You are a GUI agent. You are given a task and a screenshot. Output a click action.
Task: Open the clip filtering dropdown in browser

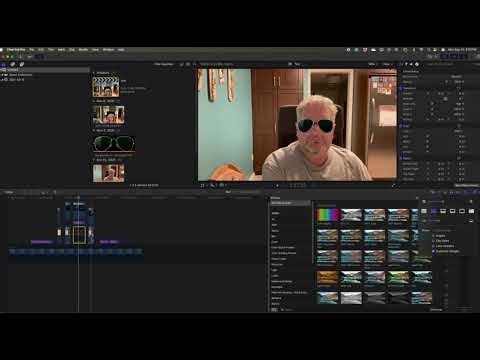165,64
